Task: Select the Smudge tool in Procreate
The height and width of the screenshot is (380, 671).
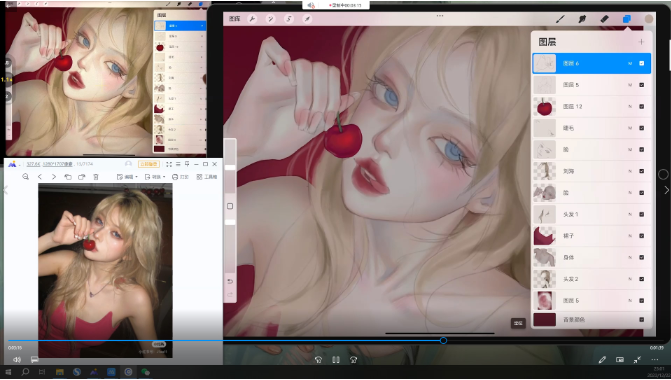Action: (x=582, y=19)
